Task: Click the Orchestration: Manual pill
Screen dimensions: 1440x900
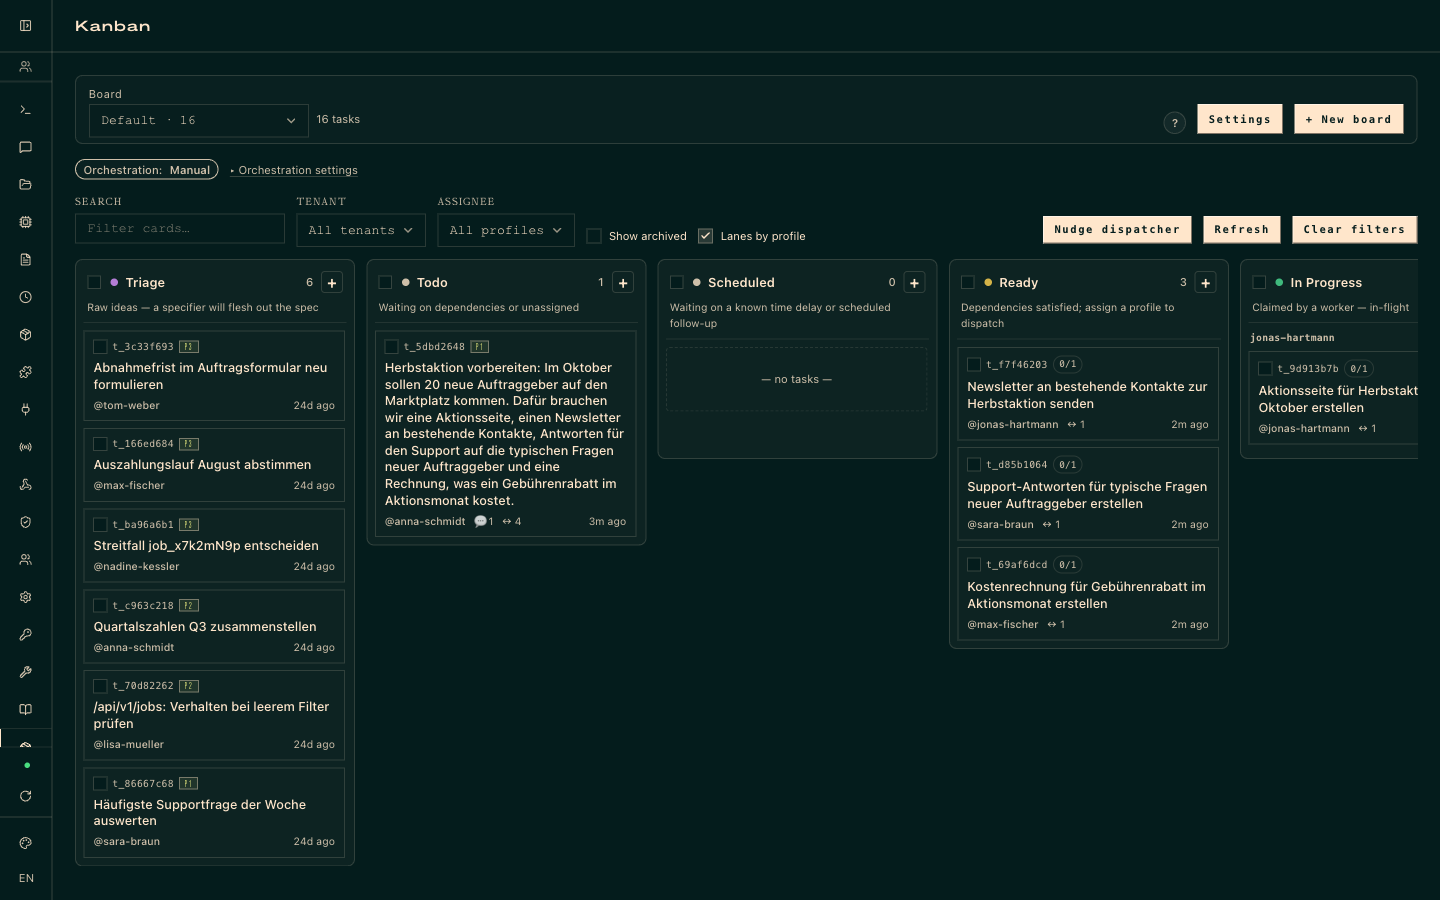Action: tap(147, 170)
